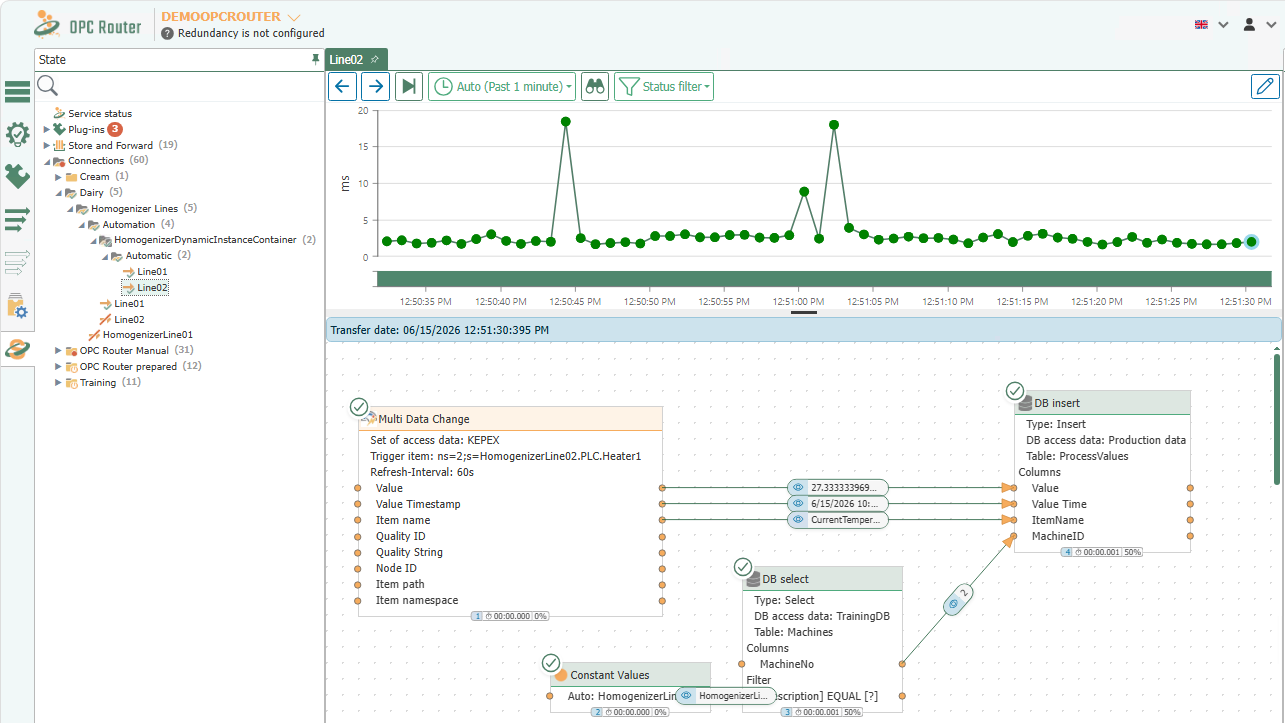
Task: Collapse the Dairy folder node
Action: coord(58,193)
